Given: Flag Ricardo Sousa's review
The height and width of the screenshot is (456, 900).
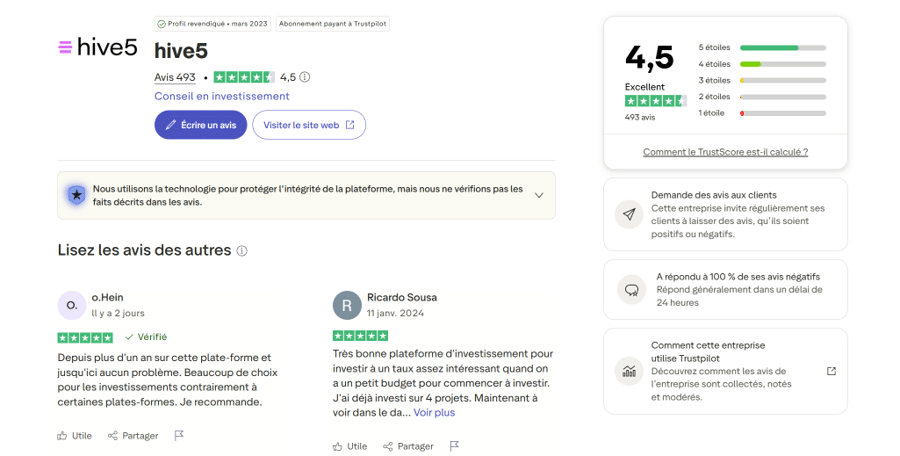Looking at the screenshot, I should coord(455,446).
